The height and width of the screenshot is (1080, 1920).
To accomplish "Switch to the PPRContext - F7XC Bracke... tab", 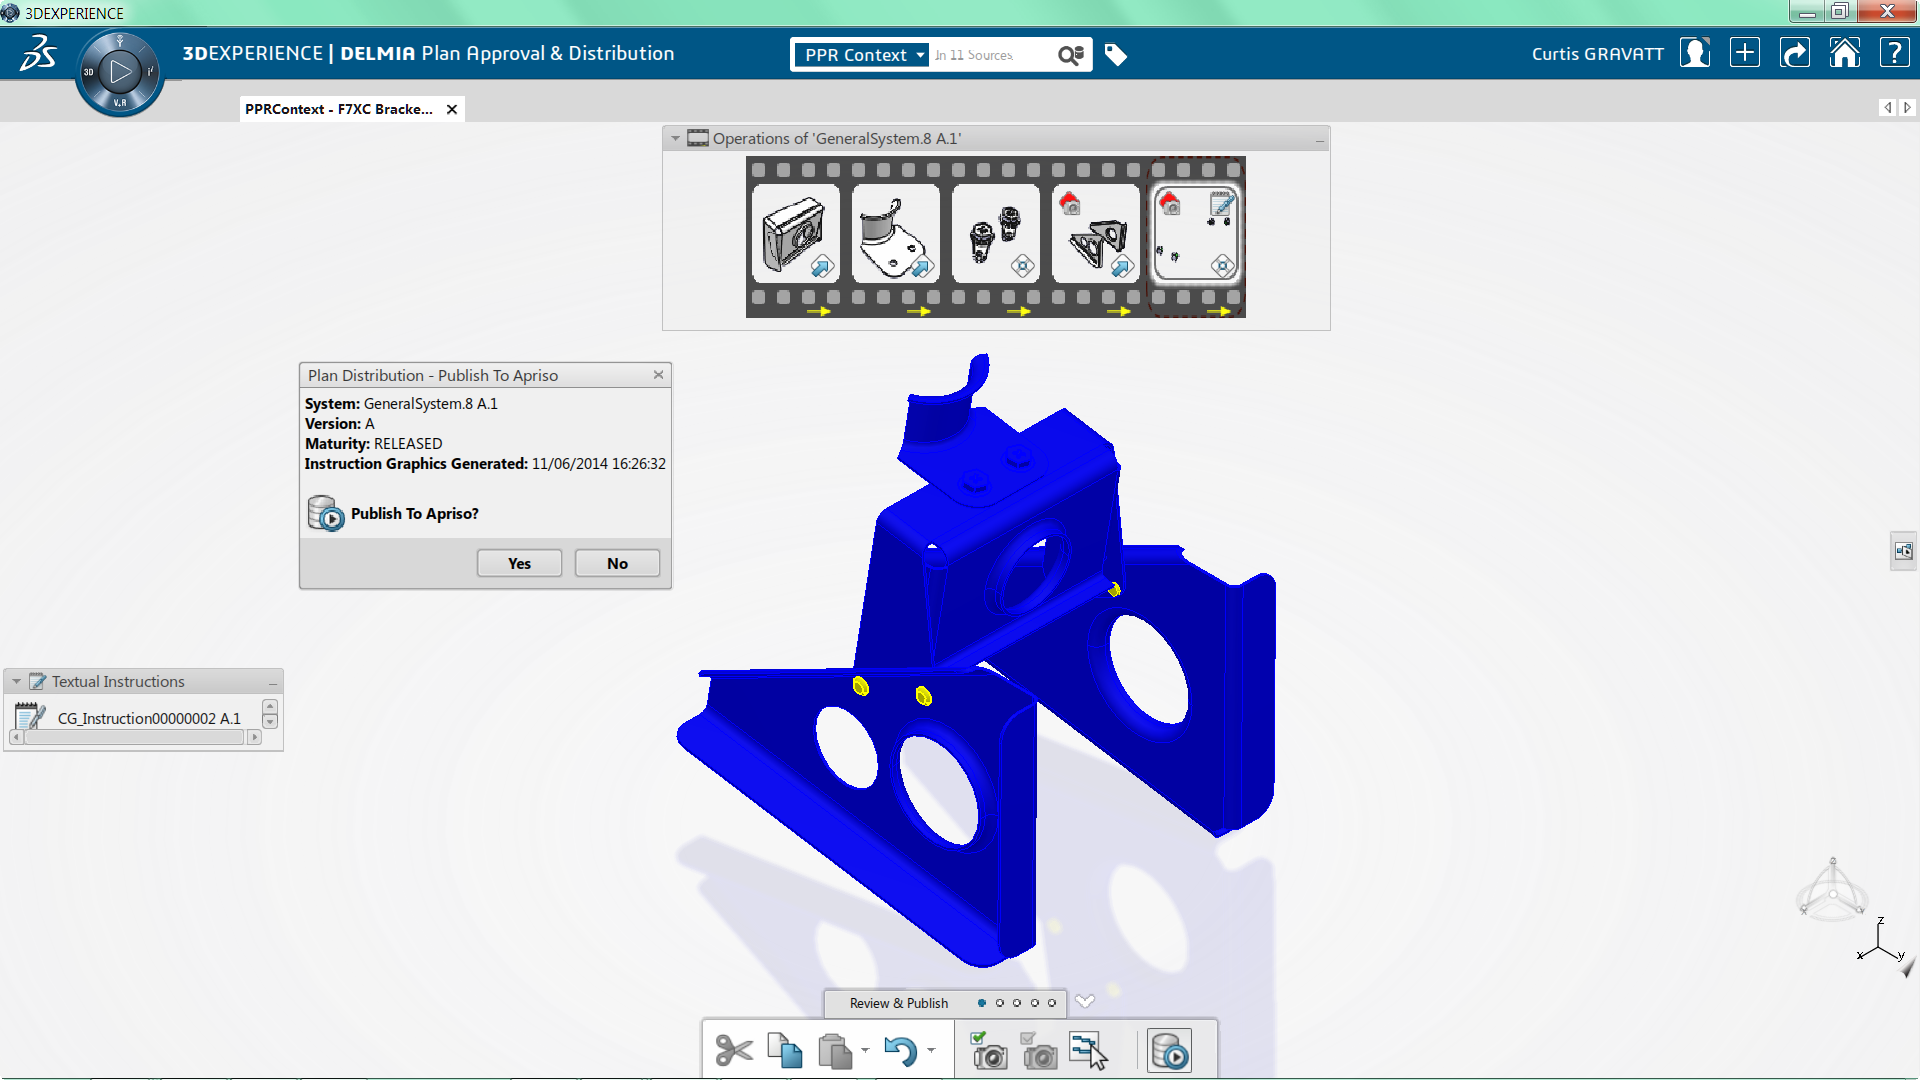I will 339,109.
